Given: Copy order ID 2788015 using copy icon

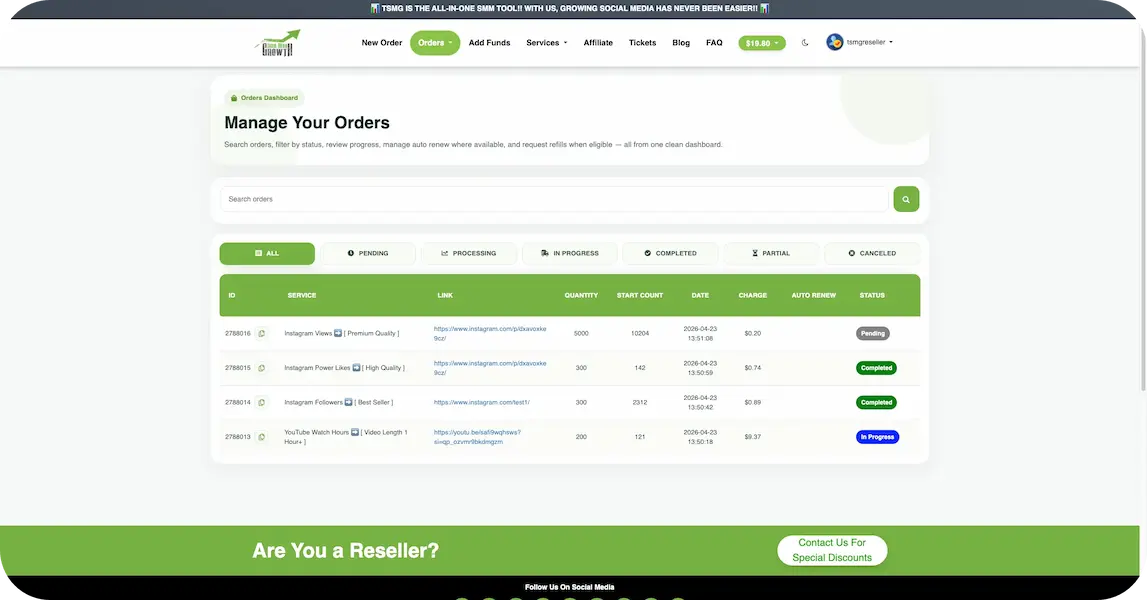Looking at the screenshot, I should click(x=261, y=368).
